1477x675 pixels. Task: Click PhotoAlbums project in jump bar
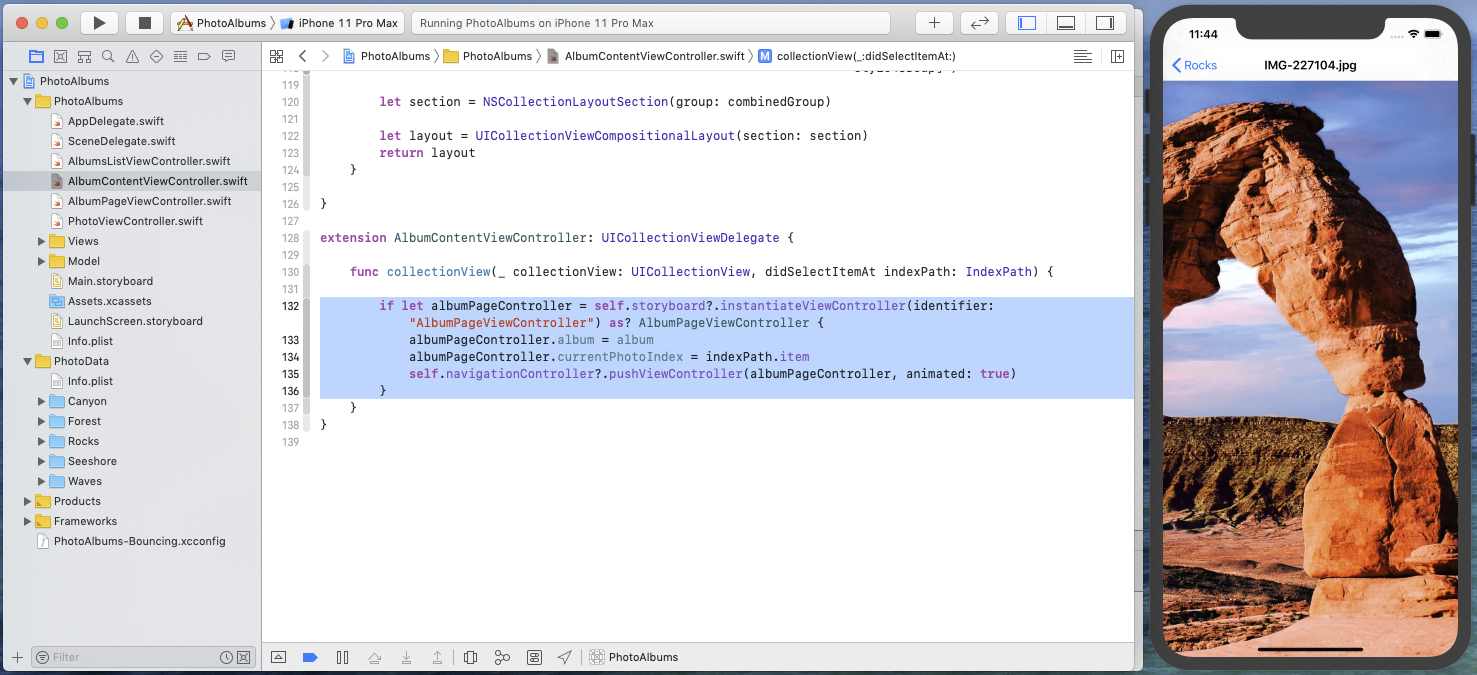386,56
